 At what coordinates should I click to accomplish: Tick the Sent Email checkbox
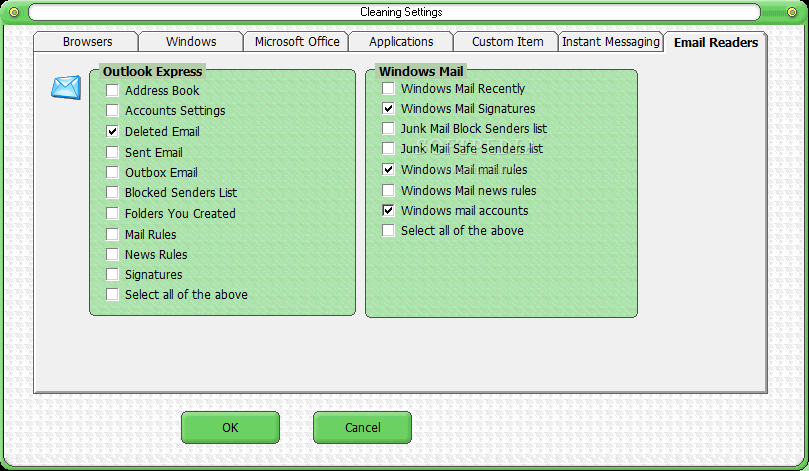point(112,152)
